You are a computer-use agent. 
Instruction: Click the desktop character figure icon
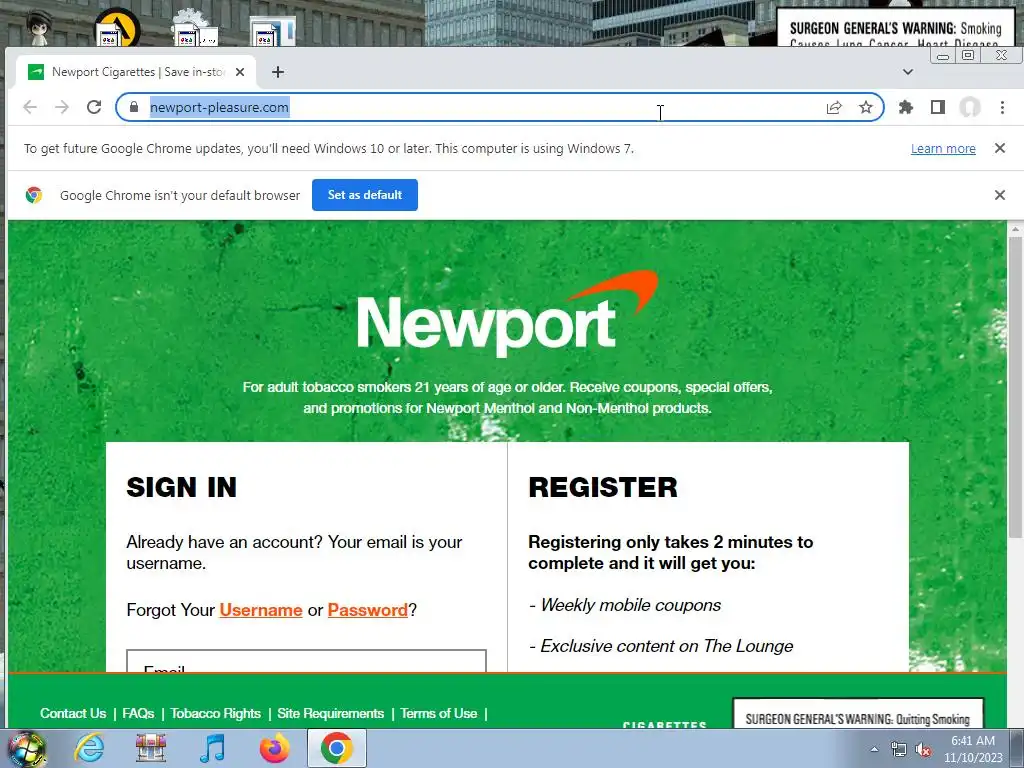pyautogui.click(x=39, y=27)
